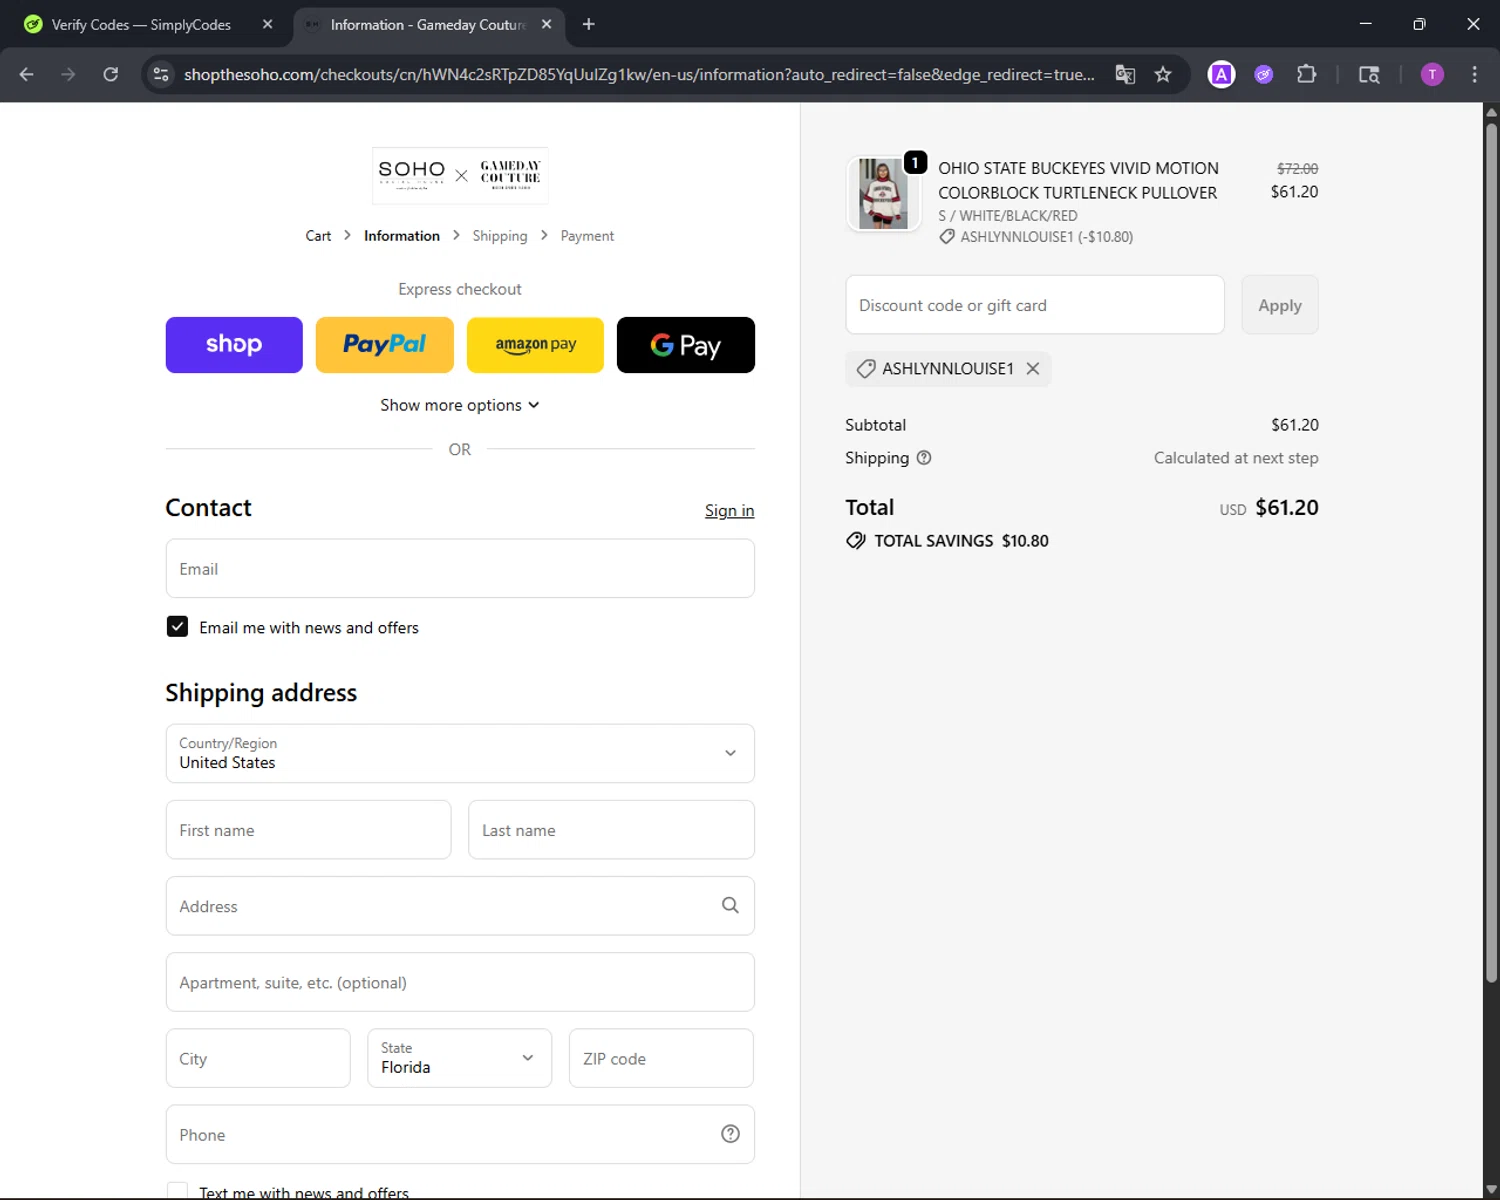Open the State dropdown showing Florida
The image size is (1500, 1200).
pos(459,1058)
